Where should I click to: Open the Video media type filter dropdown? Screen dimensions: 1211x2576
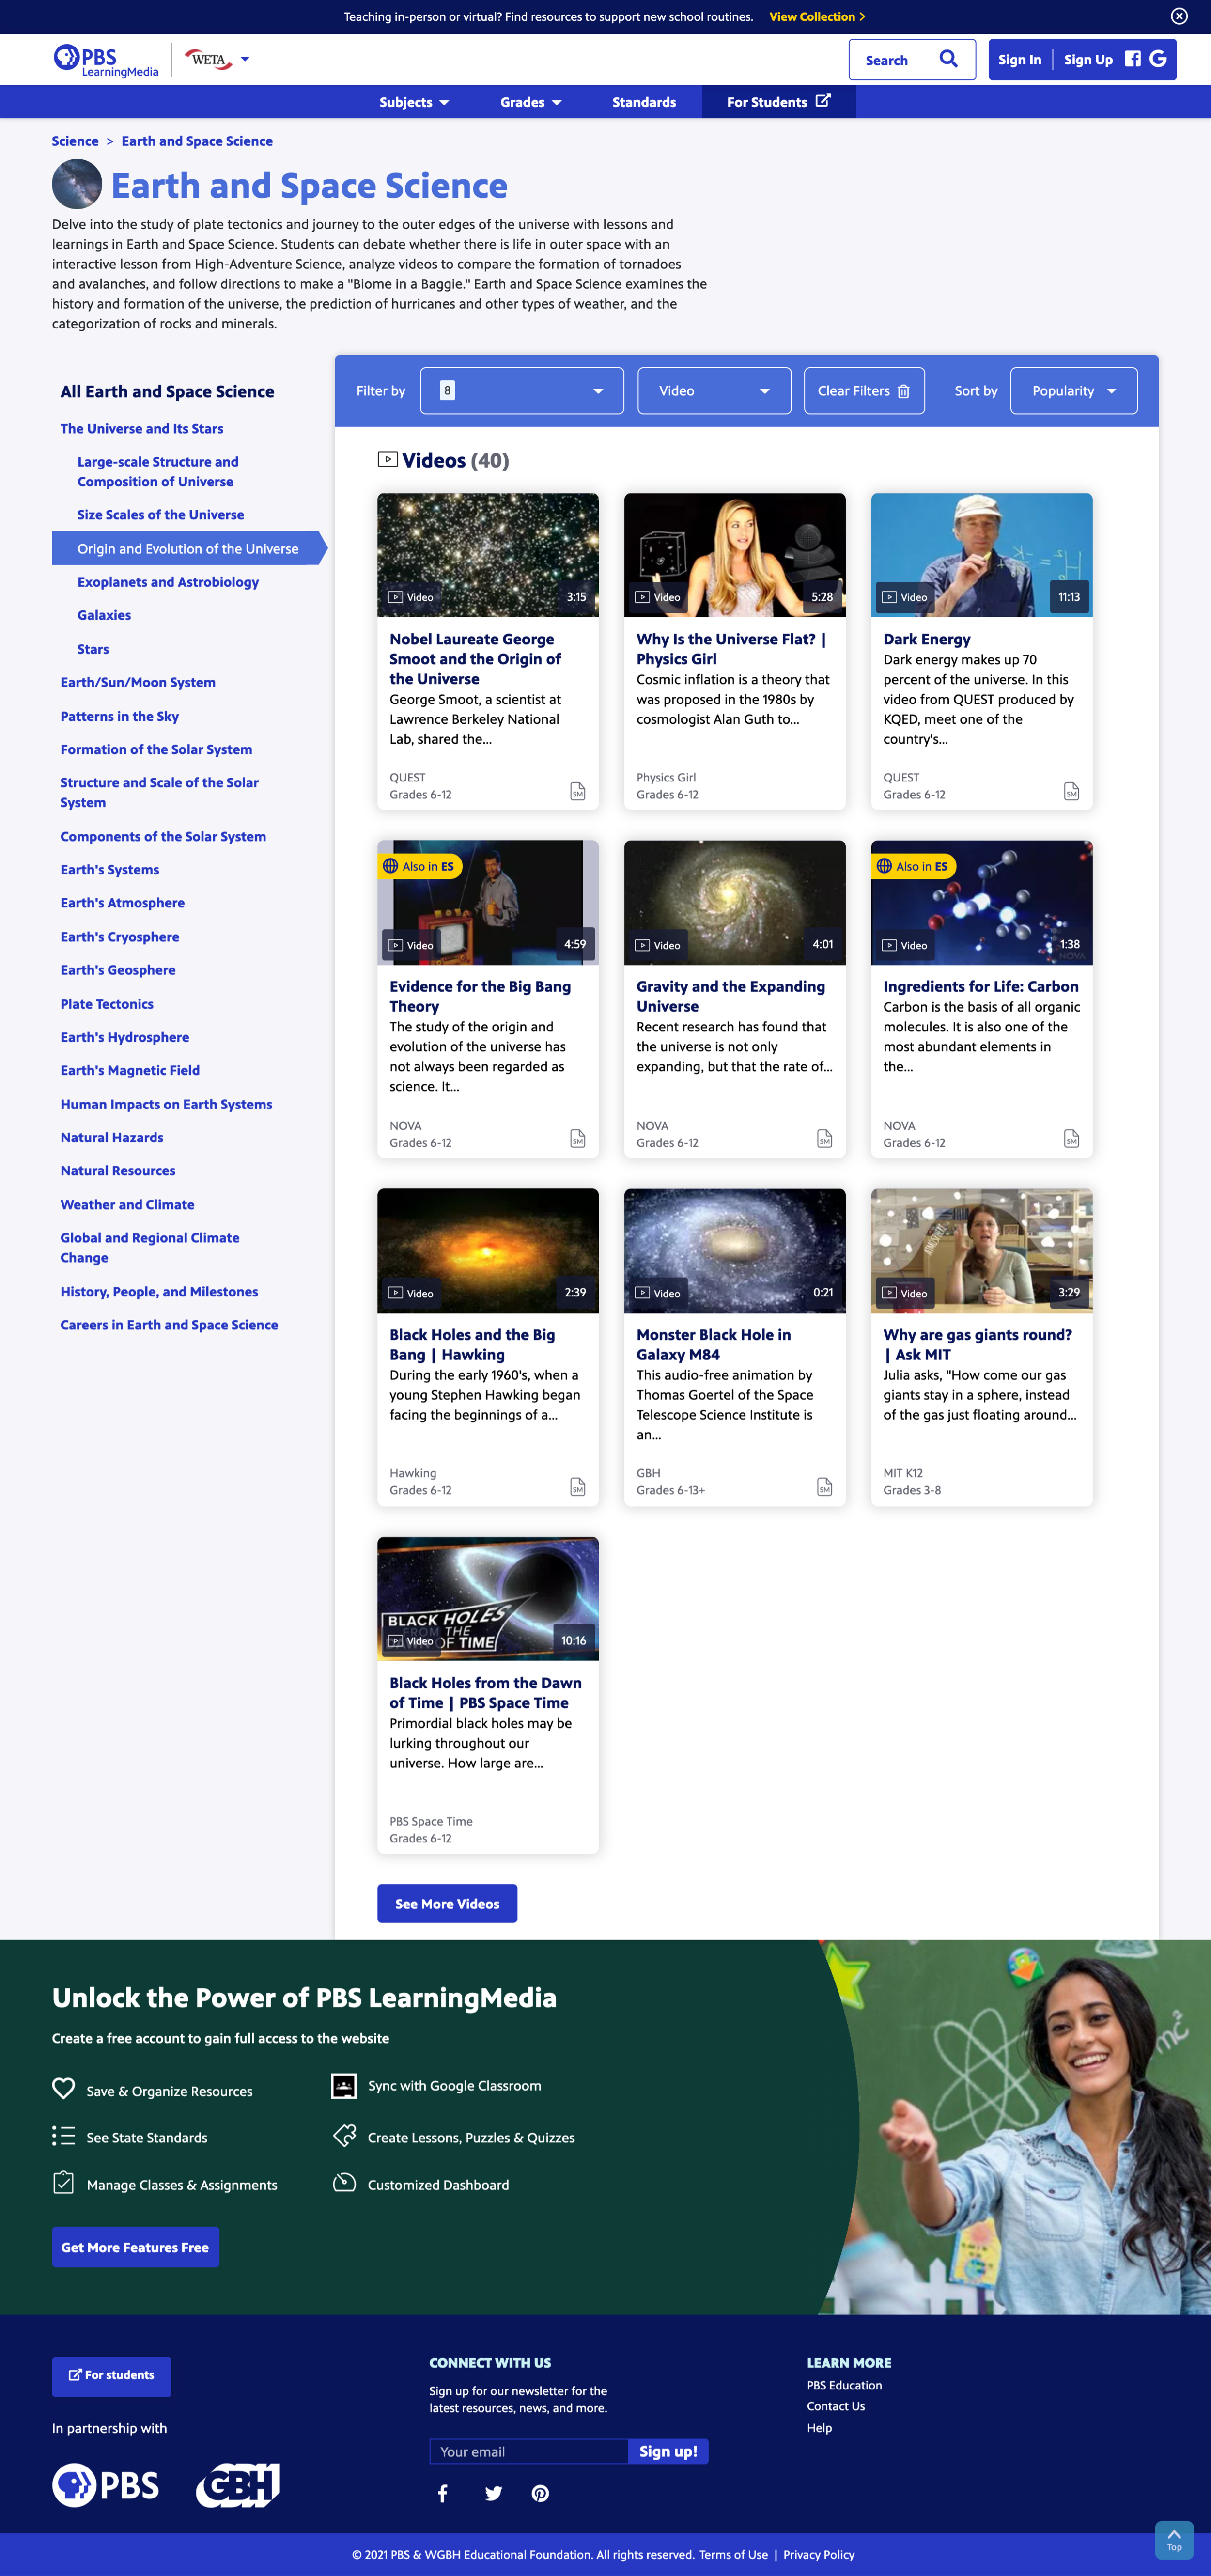713,391
